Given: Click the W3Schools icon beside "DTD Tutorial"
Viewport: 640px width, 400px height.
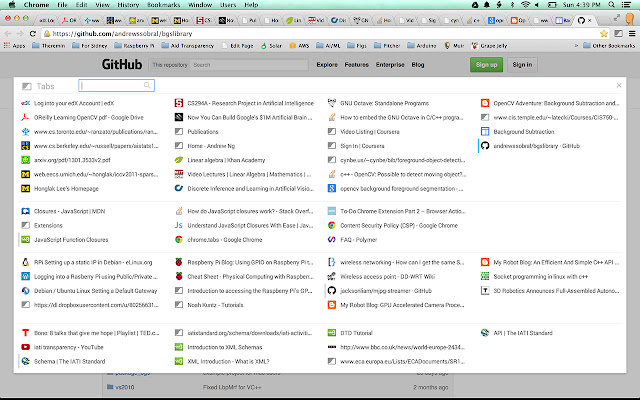Looking at the screenshot, I should 332,333.
